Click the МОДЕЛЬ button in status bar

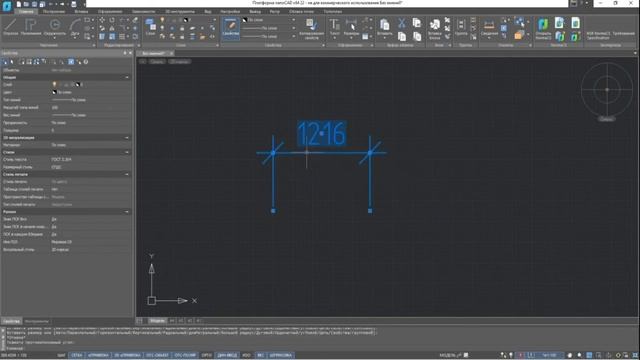pyautogui.click(x=447, y=355)
